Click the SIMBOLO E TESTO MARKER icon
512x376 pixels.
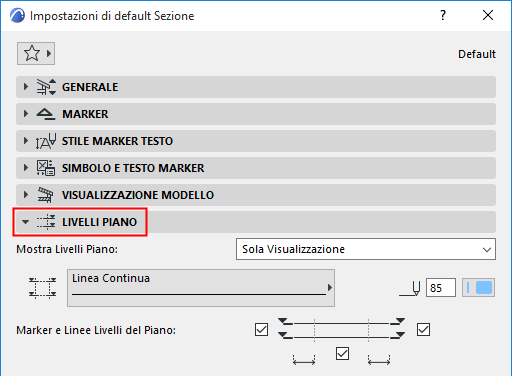point(46,168)
